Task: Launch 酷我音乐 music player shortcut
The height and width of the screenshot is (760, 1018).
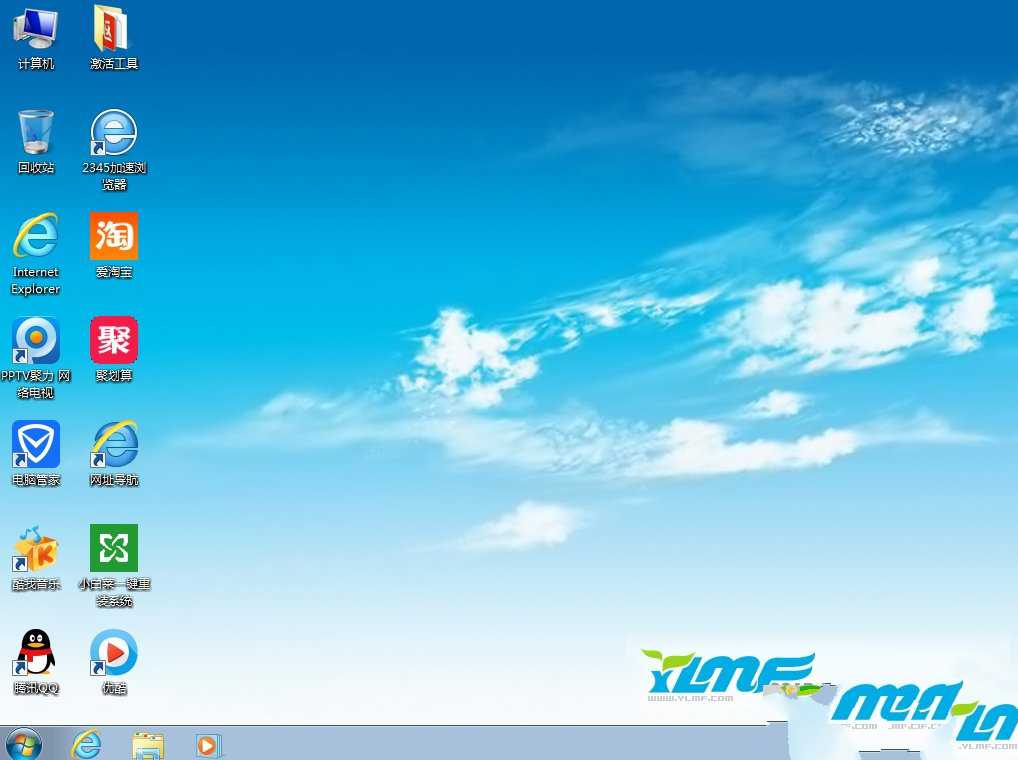Action: click(x=35, y=549)
